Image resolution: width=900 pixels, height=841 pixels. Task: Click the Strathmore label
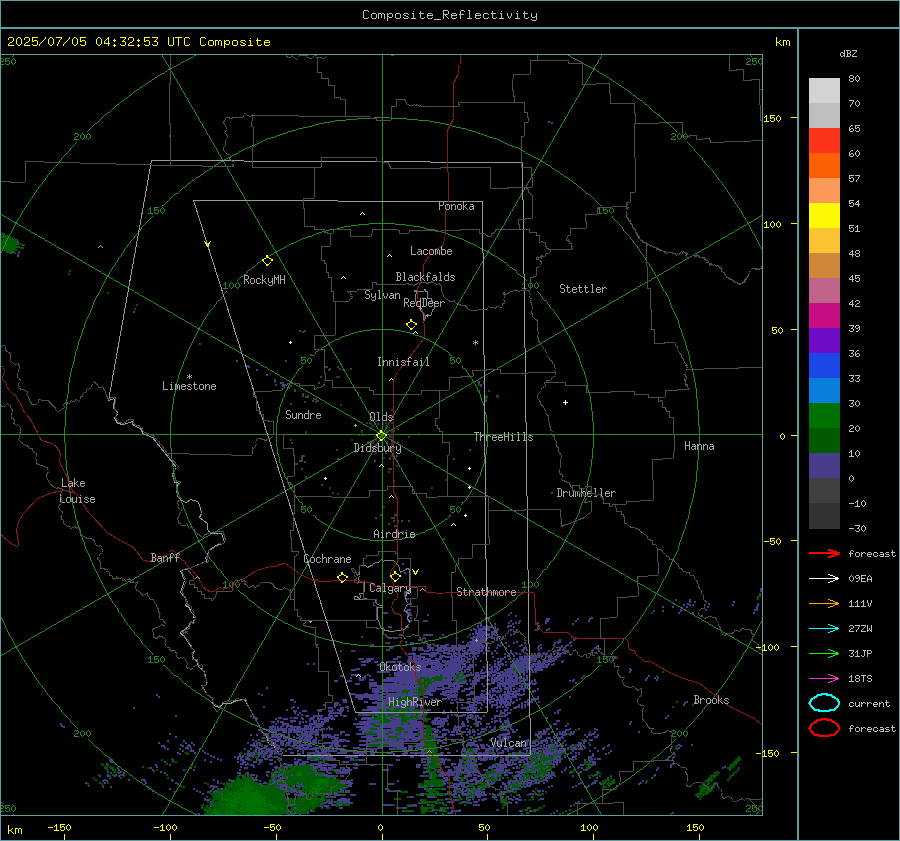tap(486, 592)
